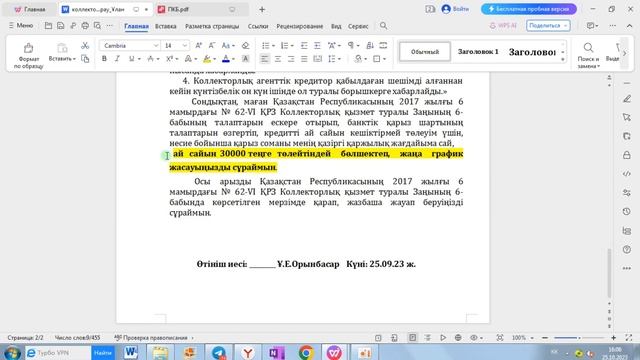The width and height of the screenshot is (640, 360).
Task: Expand the Вставить paste dropdown arrow
Action: (74, 59)
